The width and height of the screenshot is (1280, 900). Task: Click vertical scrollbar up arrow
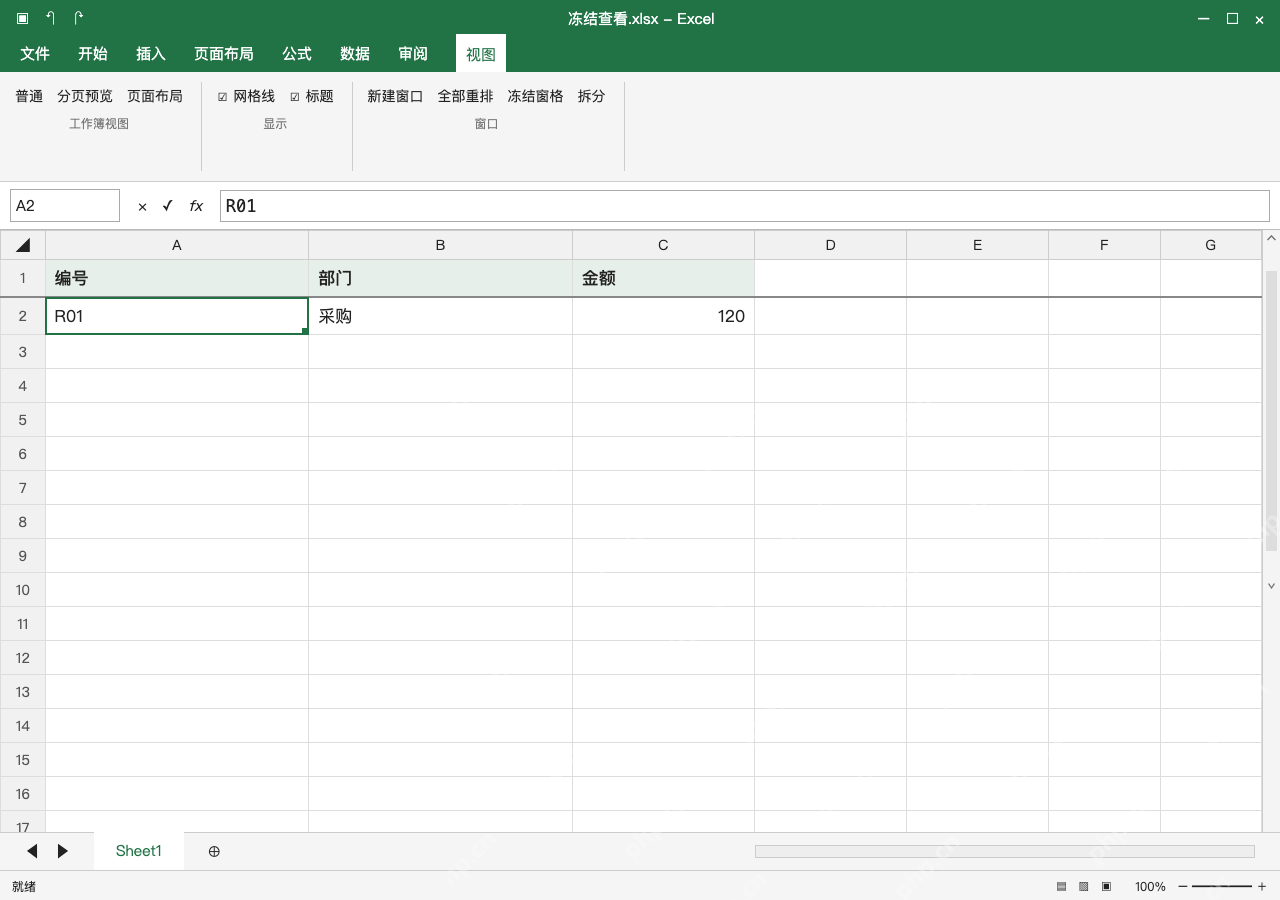[1272, 238]
